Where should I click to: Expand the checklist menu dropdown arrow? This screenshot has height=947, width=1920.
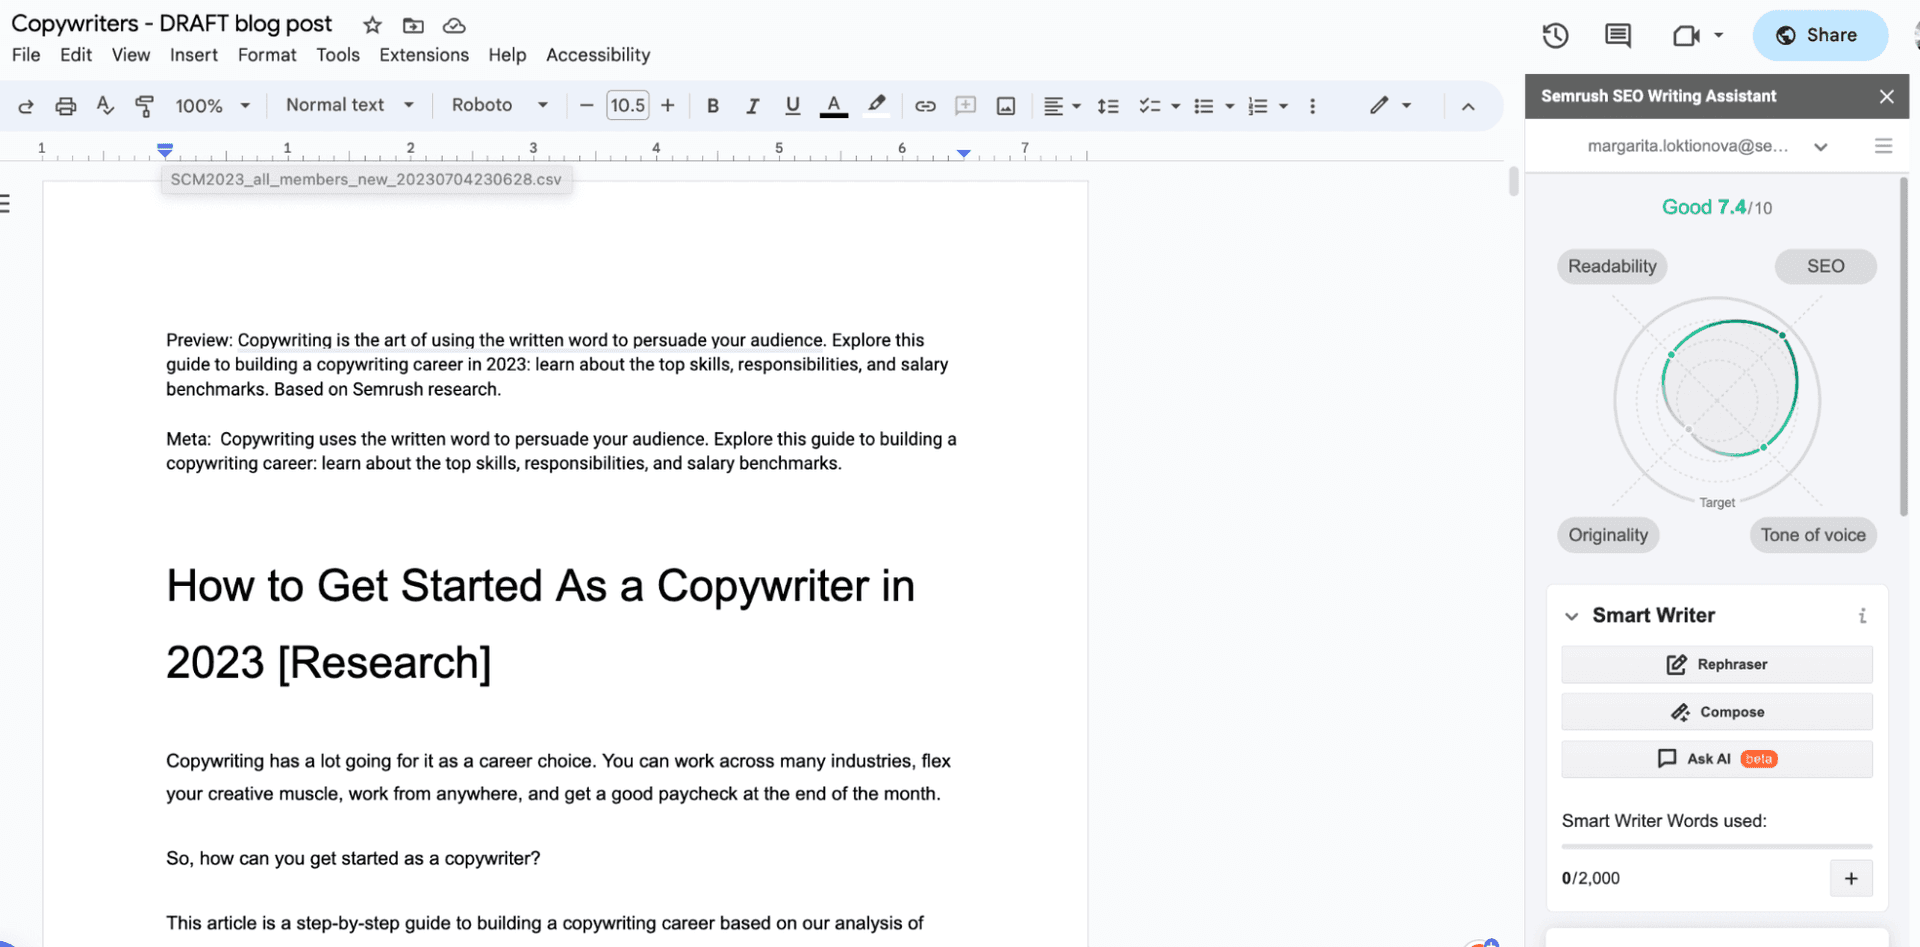point(1176,106)
